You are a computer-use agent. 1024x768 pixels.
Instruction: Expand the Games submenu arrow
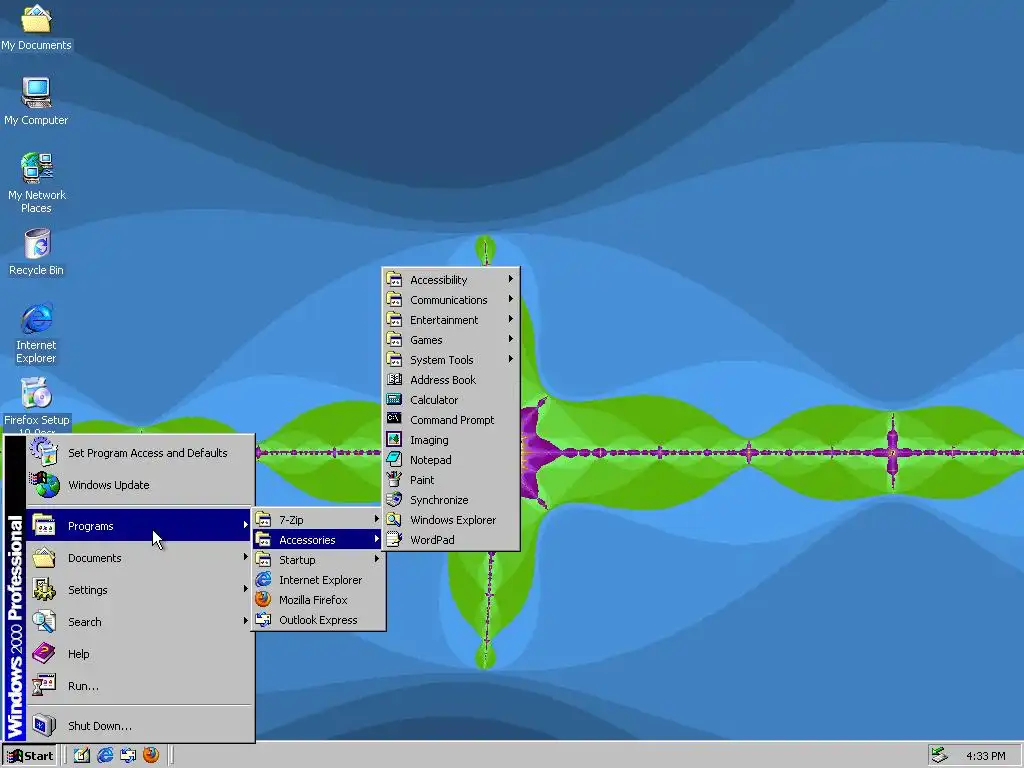pyautogui.click(x=511, y=339)
